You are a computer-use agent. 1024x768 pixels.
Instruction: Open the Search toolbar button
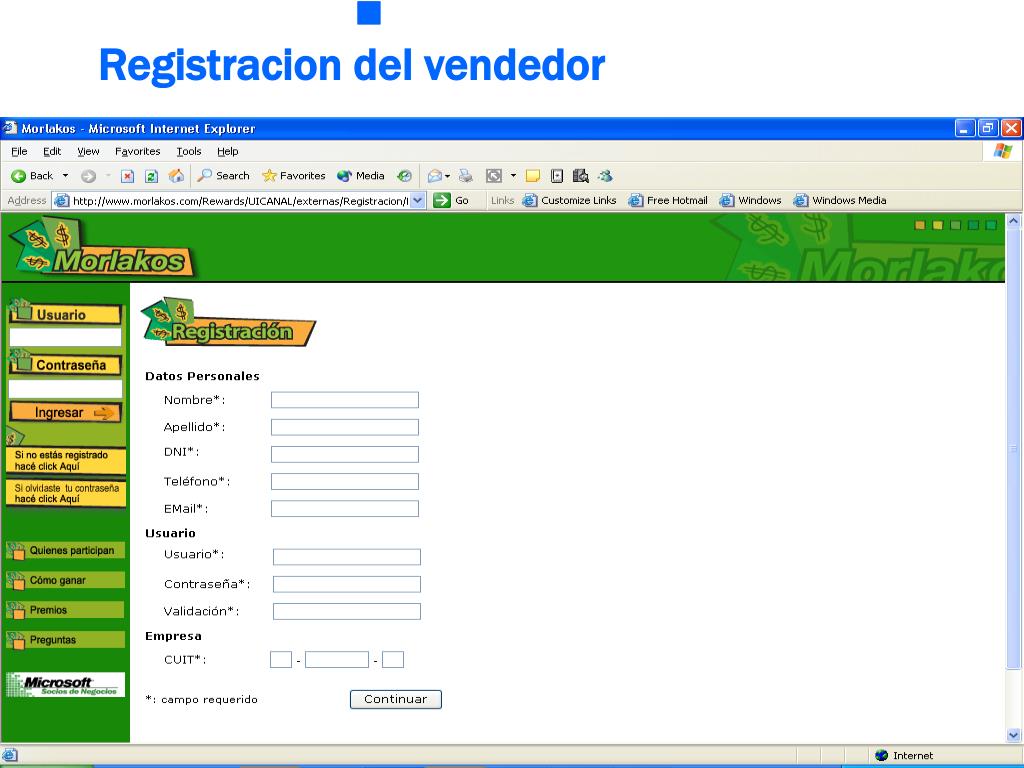(x=223, y=176)
